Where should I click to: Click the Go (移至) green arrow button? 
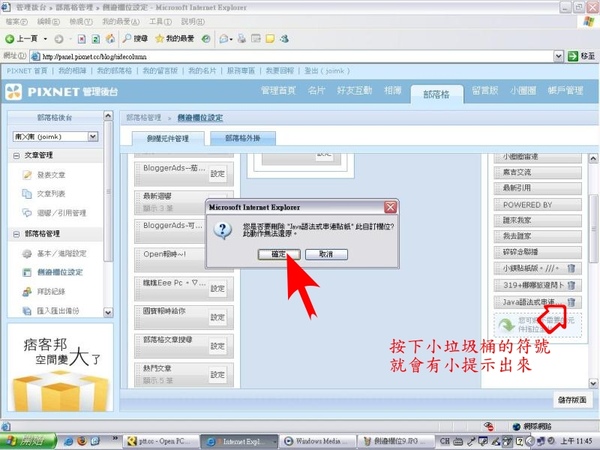[x=573, y=56]
